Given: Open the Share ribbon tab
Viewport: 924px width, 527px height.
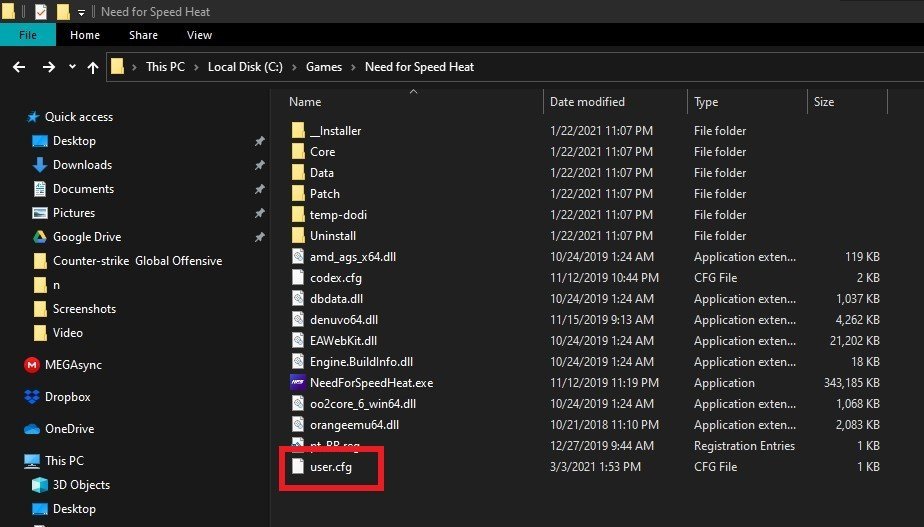Looking at the screenshot, I should pos(143,35).
